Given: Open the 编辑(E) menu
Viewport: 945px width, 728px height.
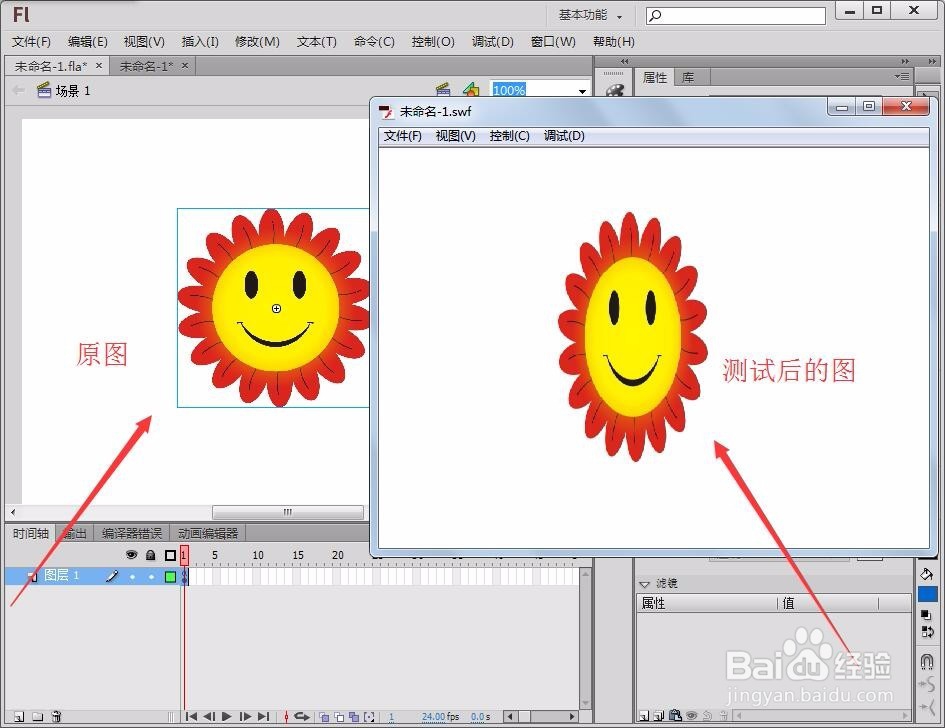Looking at the screenshot, I should pos(87,42).
